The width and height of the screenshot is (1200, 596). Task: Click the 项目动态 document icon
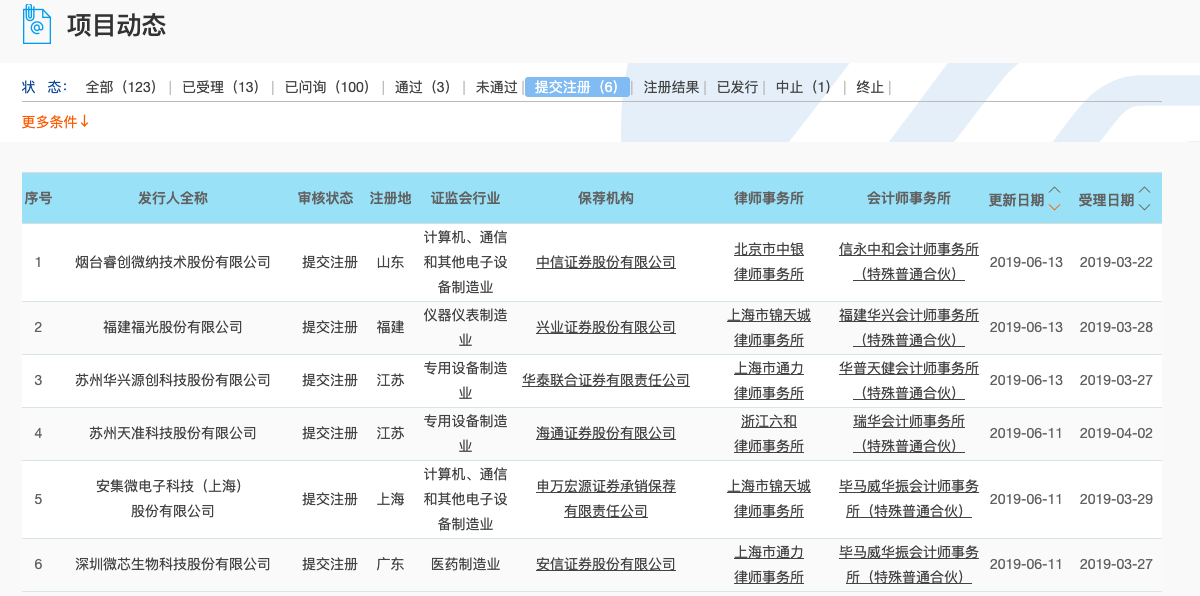pos(37,25)
